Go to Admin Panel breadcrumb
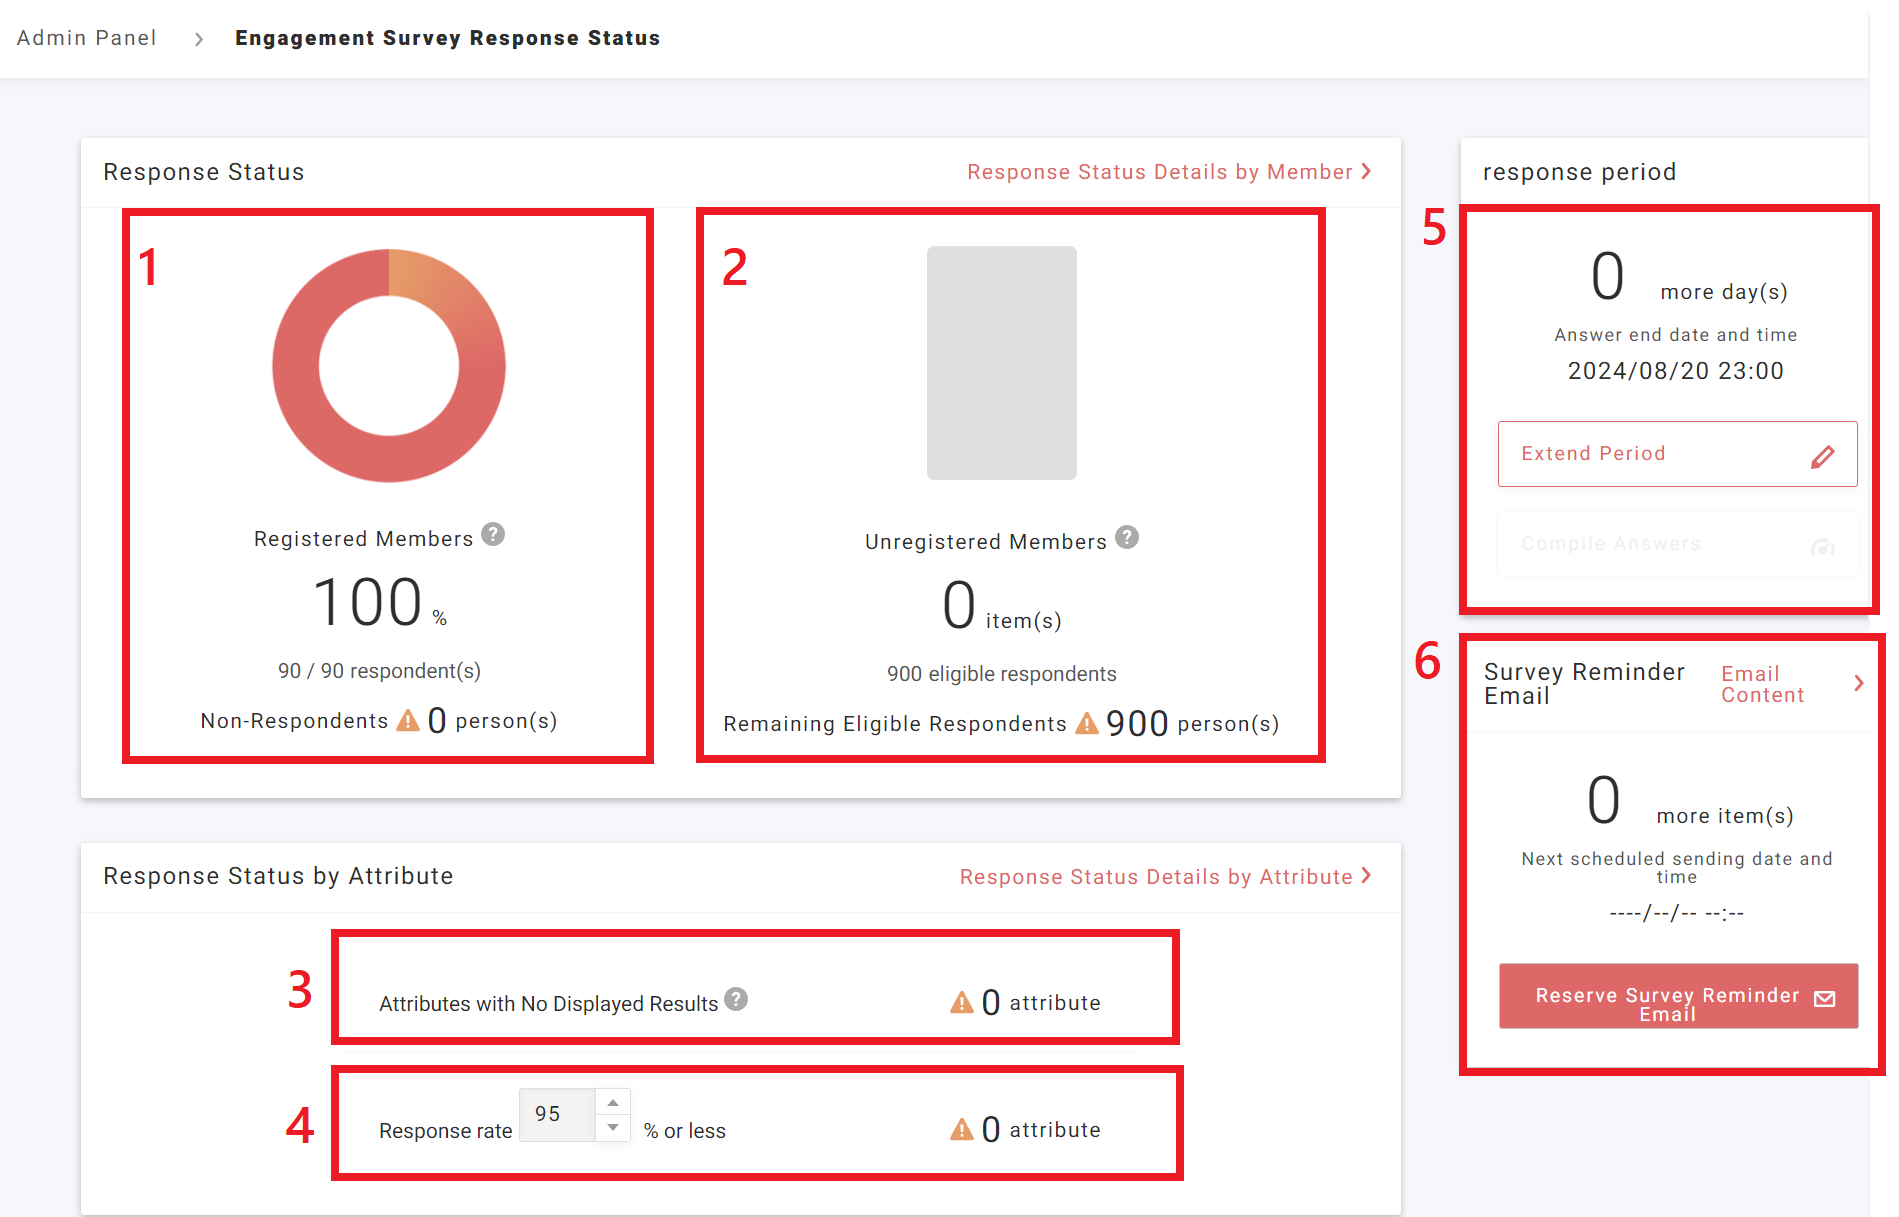1899x1217 pixels. [x=87, y=38]
